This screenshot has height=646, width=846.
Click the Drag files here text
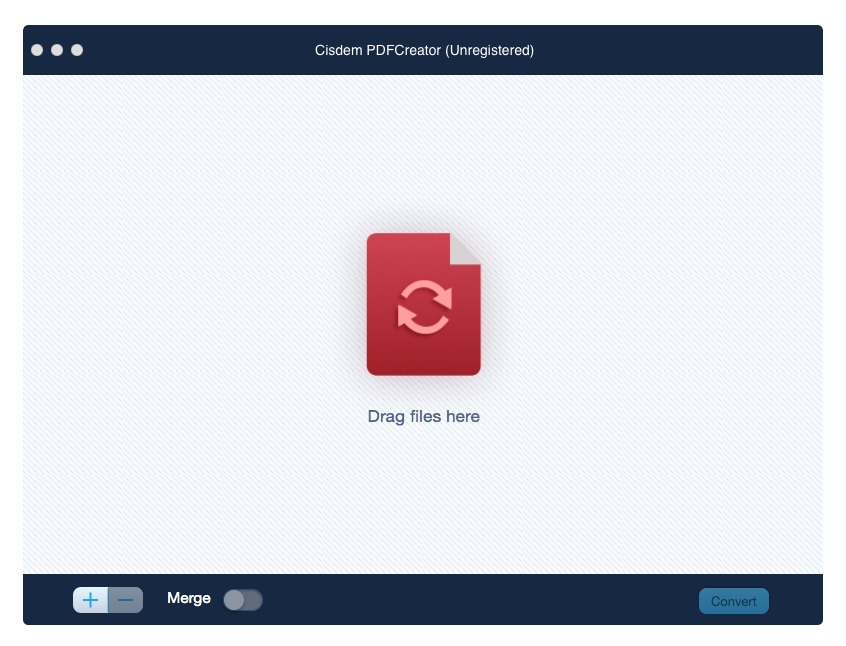(423, 416)
